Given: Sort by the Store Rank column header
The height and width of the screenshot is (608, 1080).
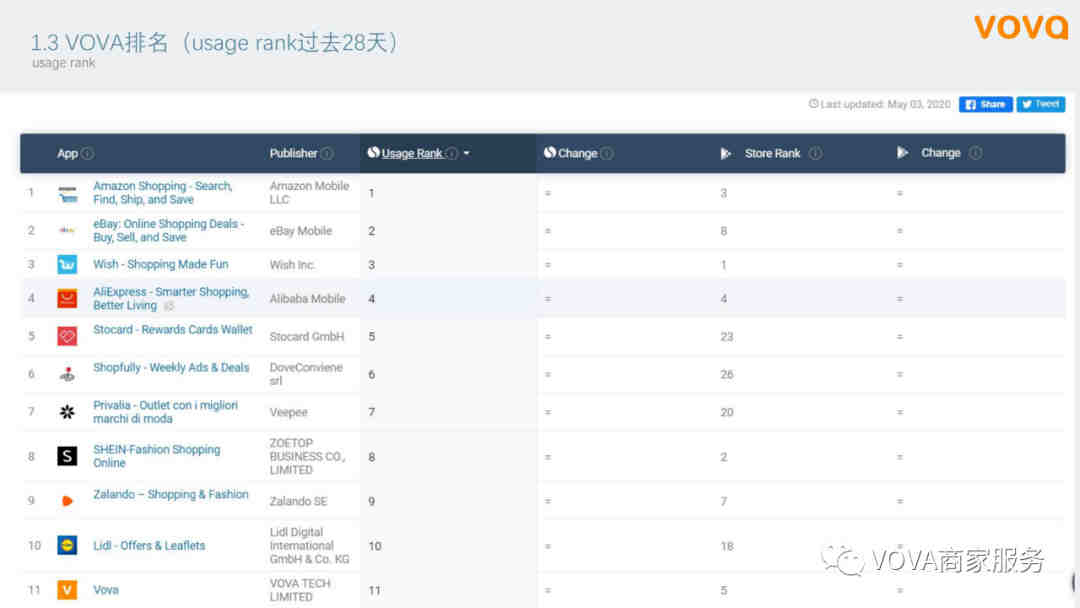Looking at the screenshot, I should tap(772, 153).
